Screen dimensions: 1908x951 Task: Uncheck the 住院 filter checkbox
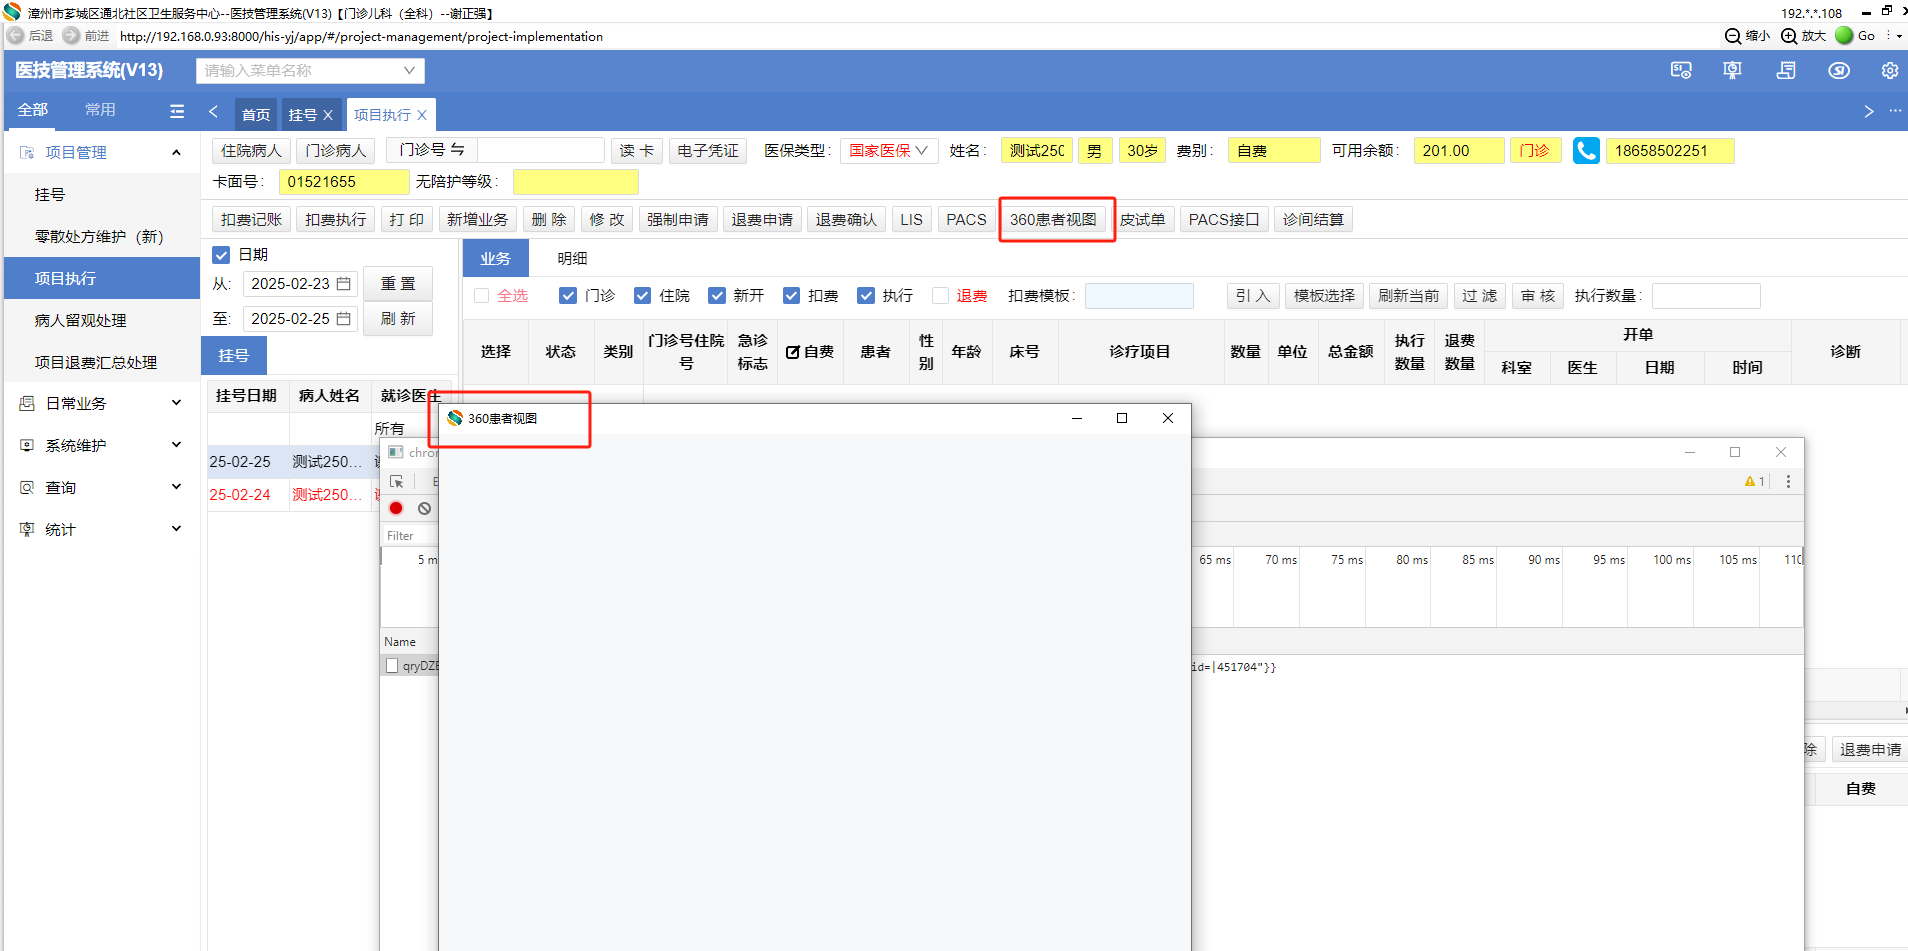tap(642, 296)
